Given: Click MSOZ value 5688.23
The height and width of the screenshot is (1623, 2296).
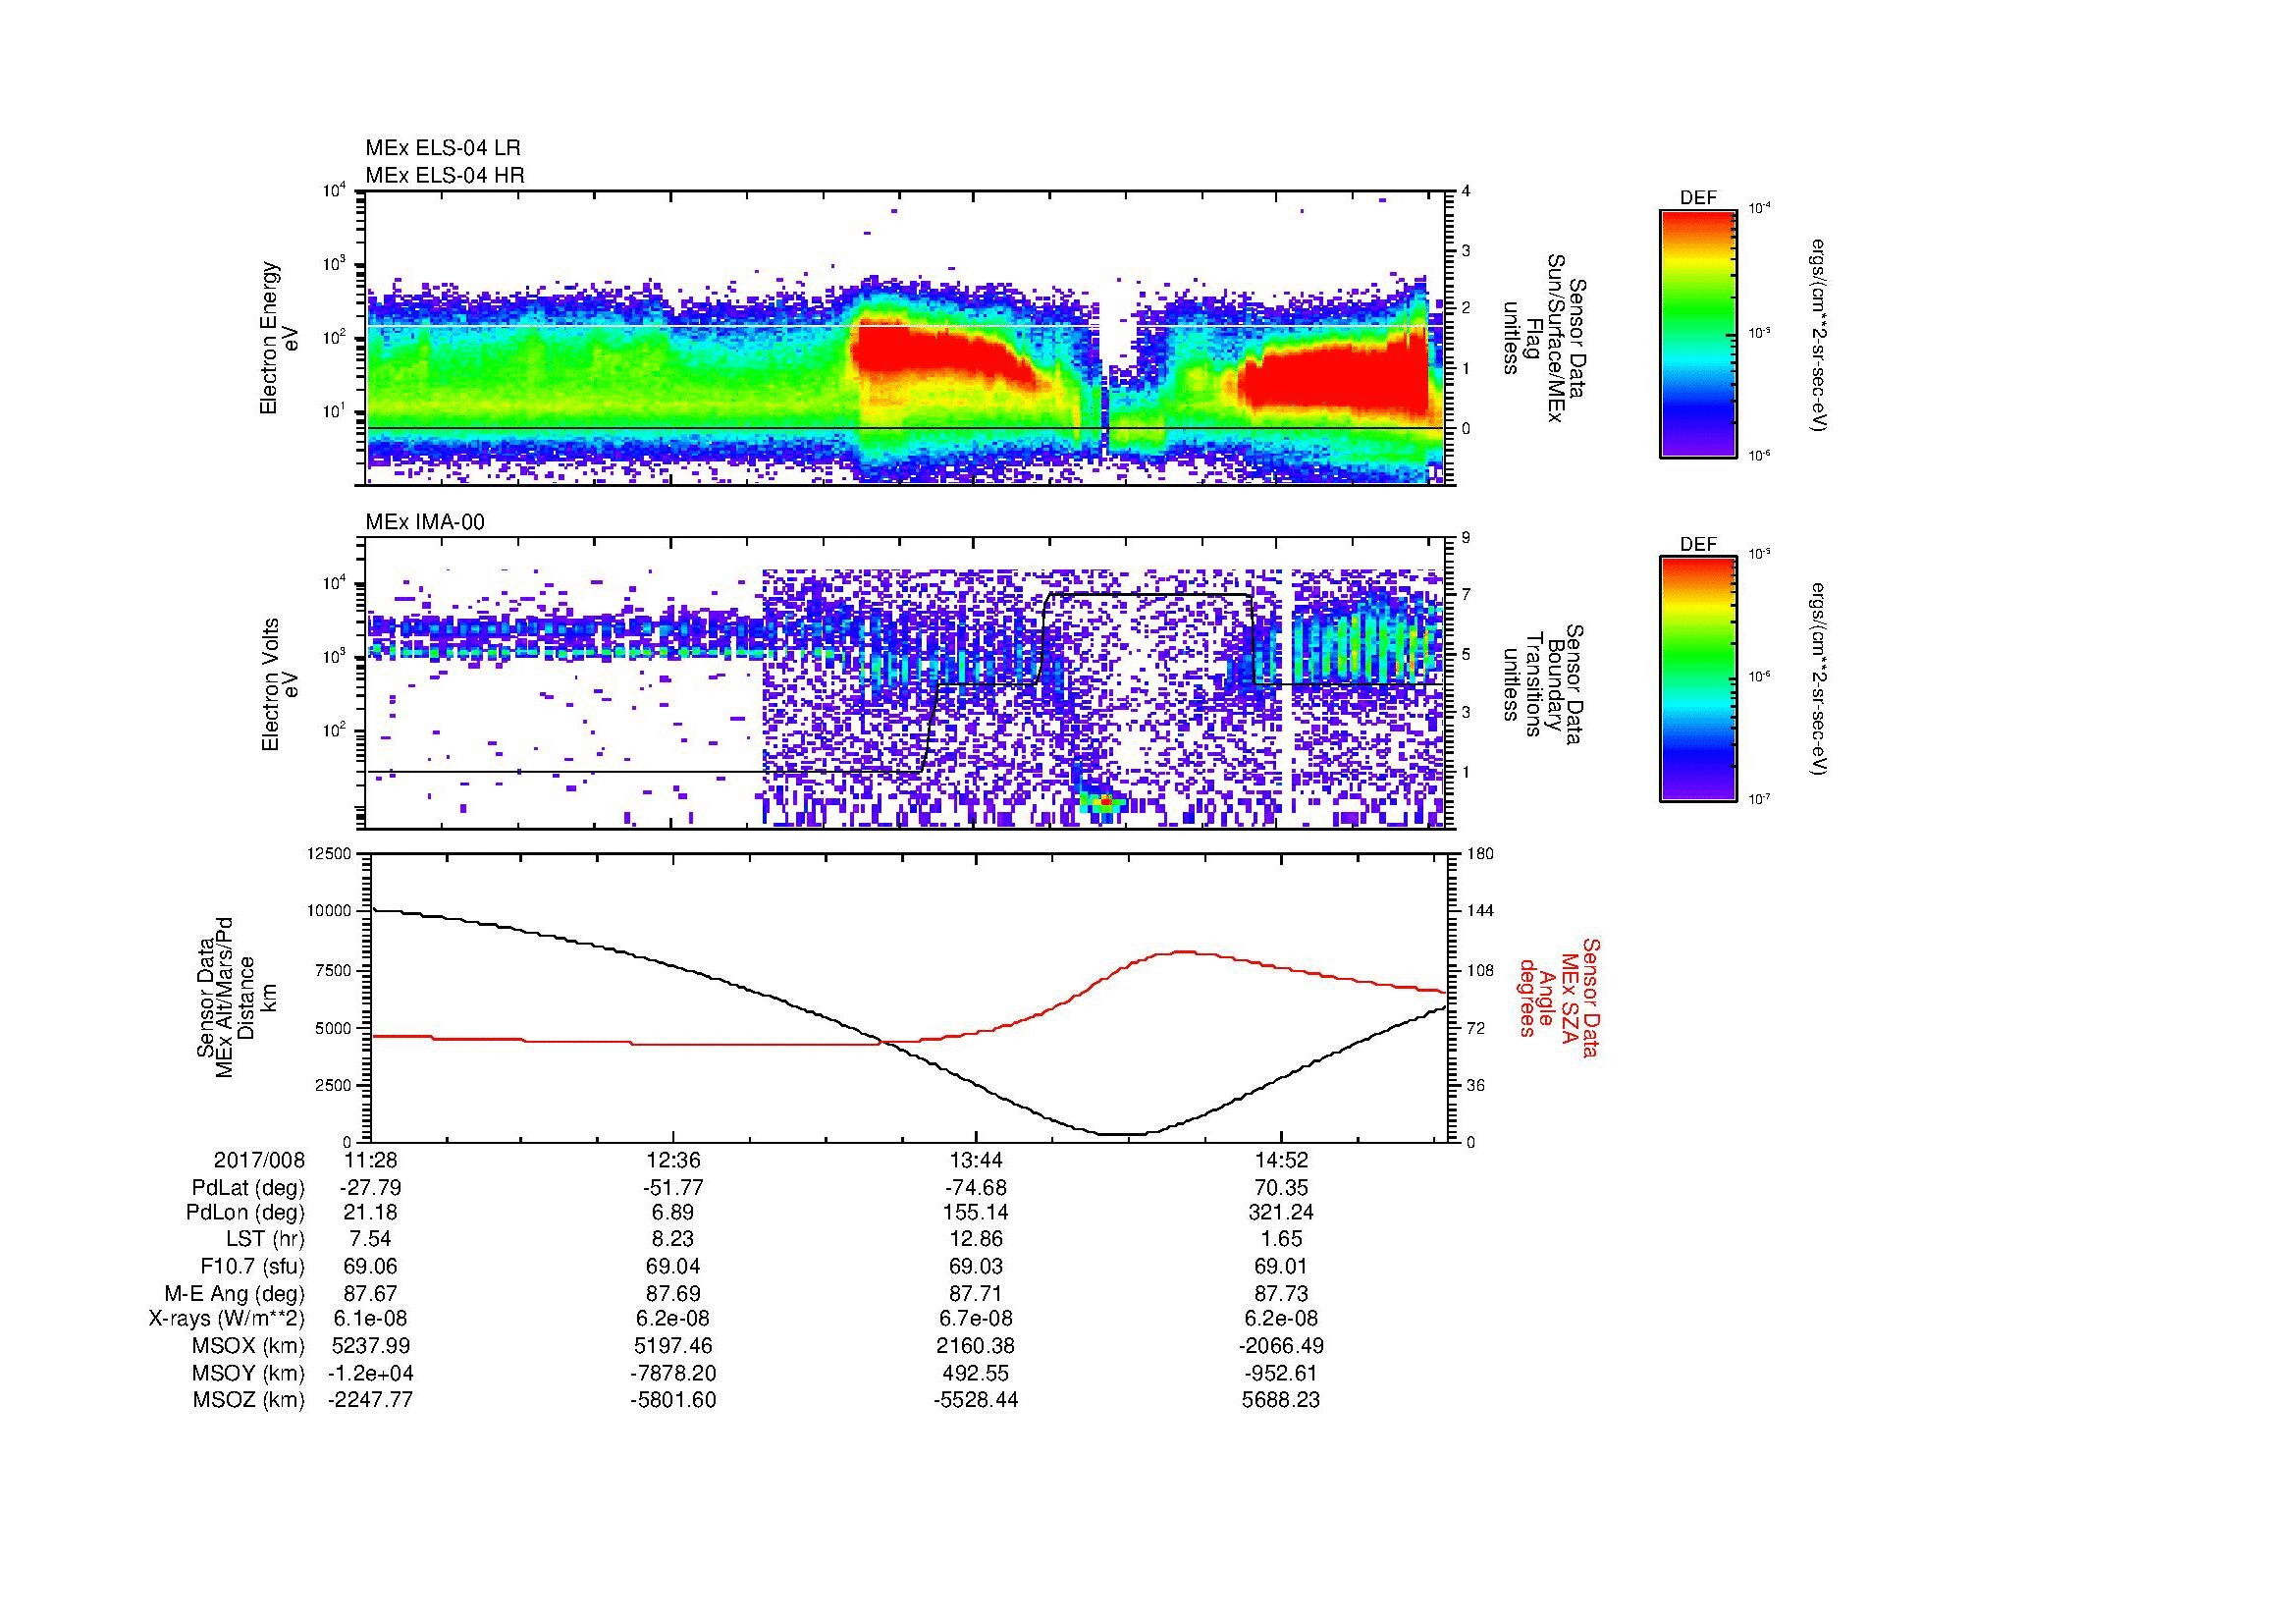Looking at the screenshot, I should [x=1281, y=1400].
